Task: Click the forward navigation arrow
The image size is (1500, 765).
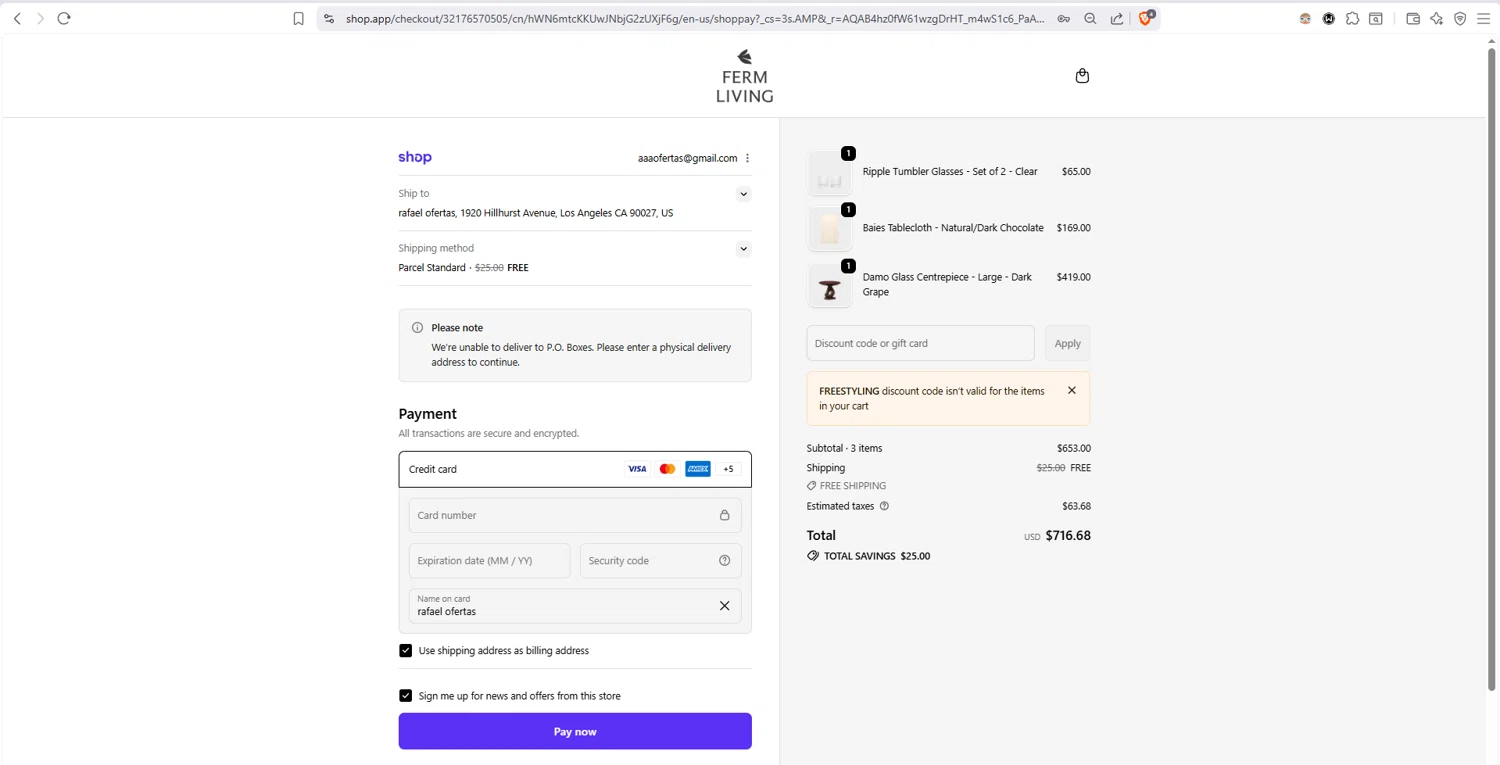Action: pos(40,18)
